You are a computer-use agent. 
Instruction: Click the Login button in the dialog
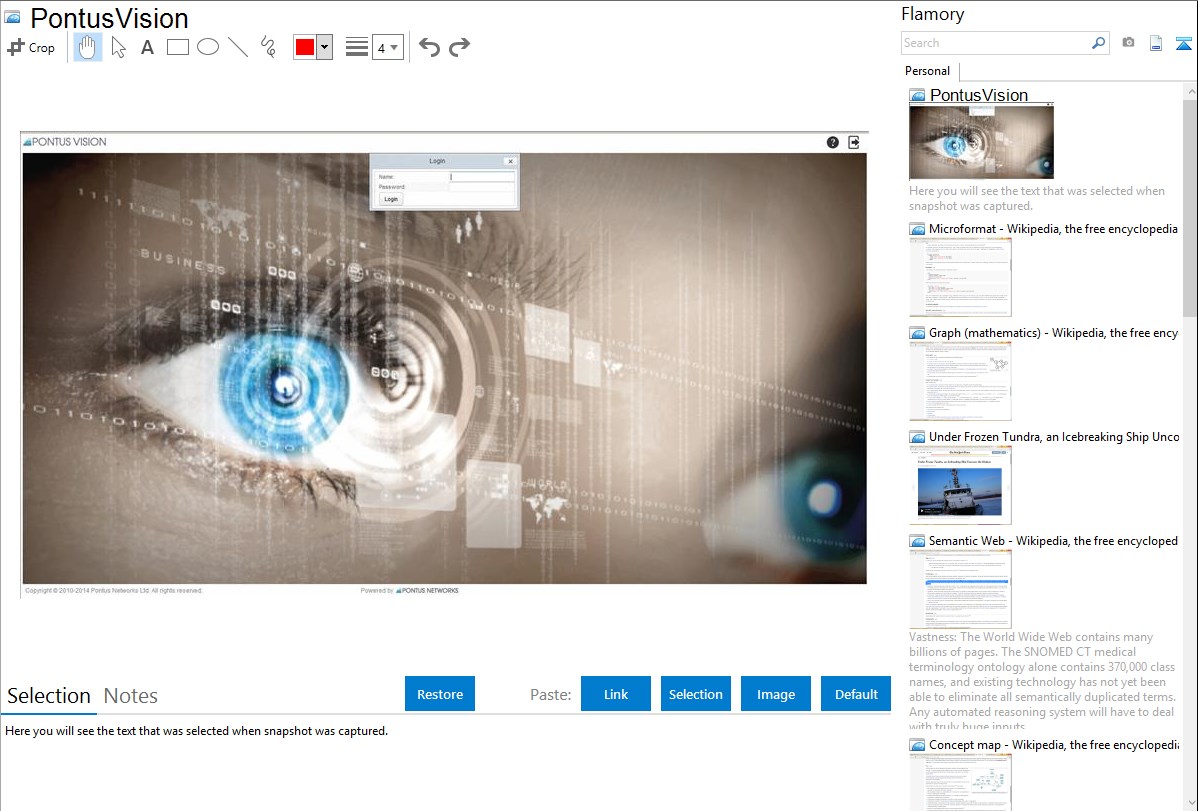391,199
